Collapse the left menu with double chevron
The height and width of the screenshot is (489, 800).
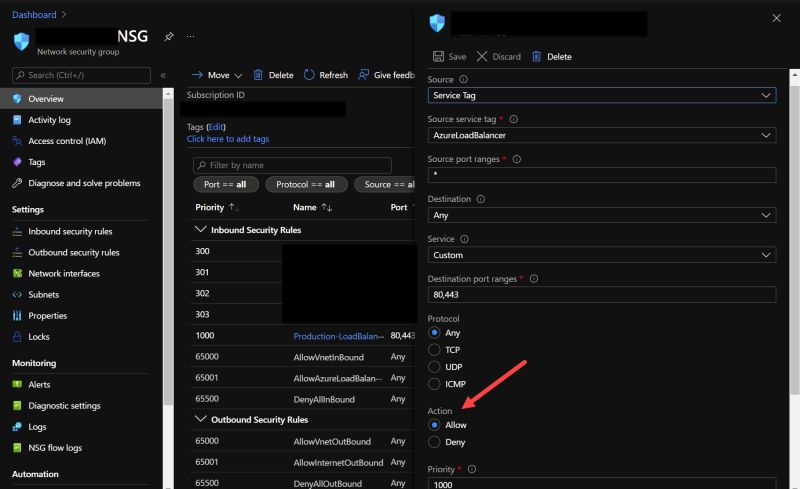[x=163, y=75]
